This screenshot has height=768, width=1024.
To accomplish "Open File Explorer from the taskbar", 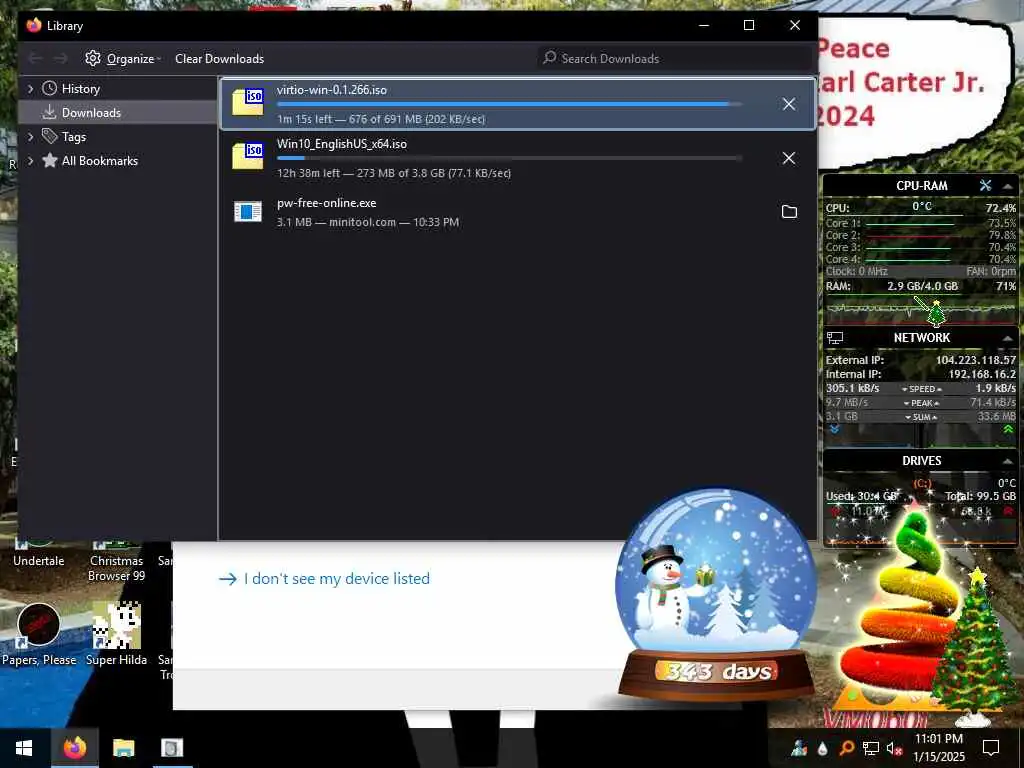I will point(123,748).
